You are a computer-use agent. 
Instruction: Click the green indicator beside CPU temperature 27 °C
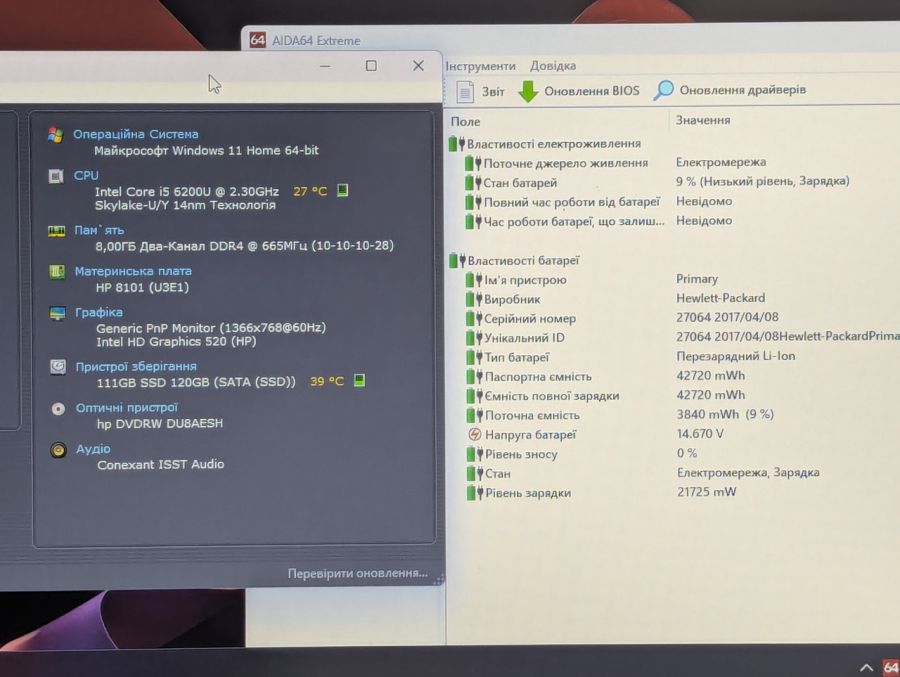coord(343,190)
